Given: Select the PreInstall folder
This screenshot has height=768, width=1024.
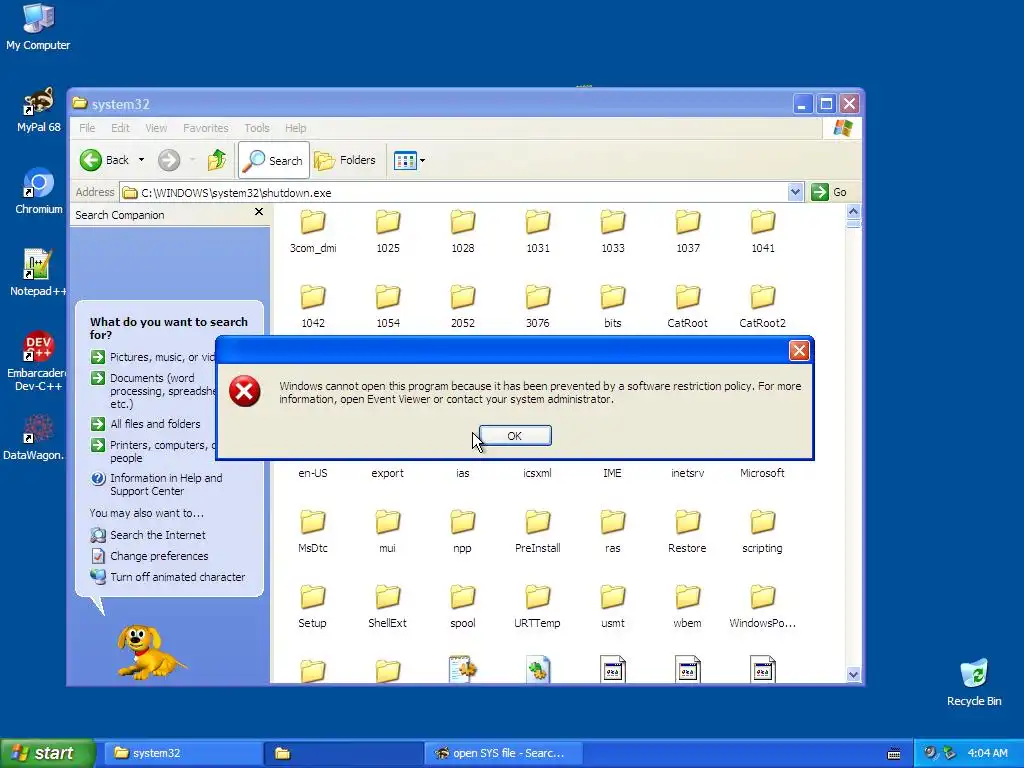Looking at the screenshot, I should [x=538, y=532].
